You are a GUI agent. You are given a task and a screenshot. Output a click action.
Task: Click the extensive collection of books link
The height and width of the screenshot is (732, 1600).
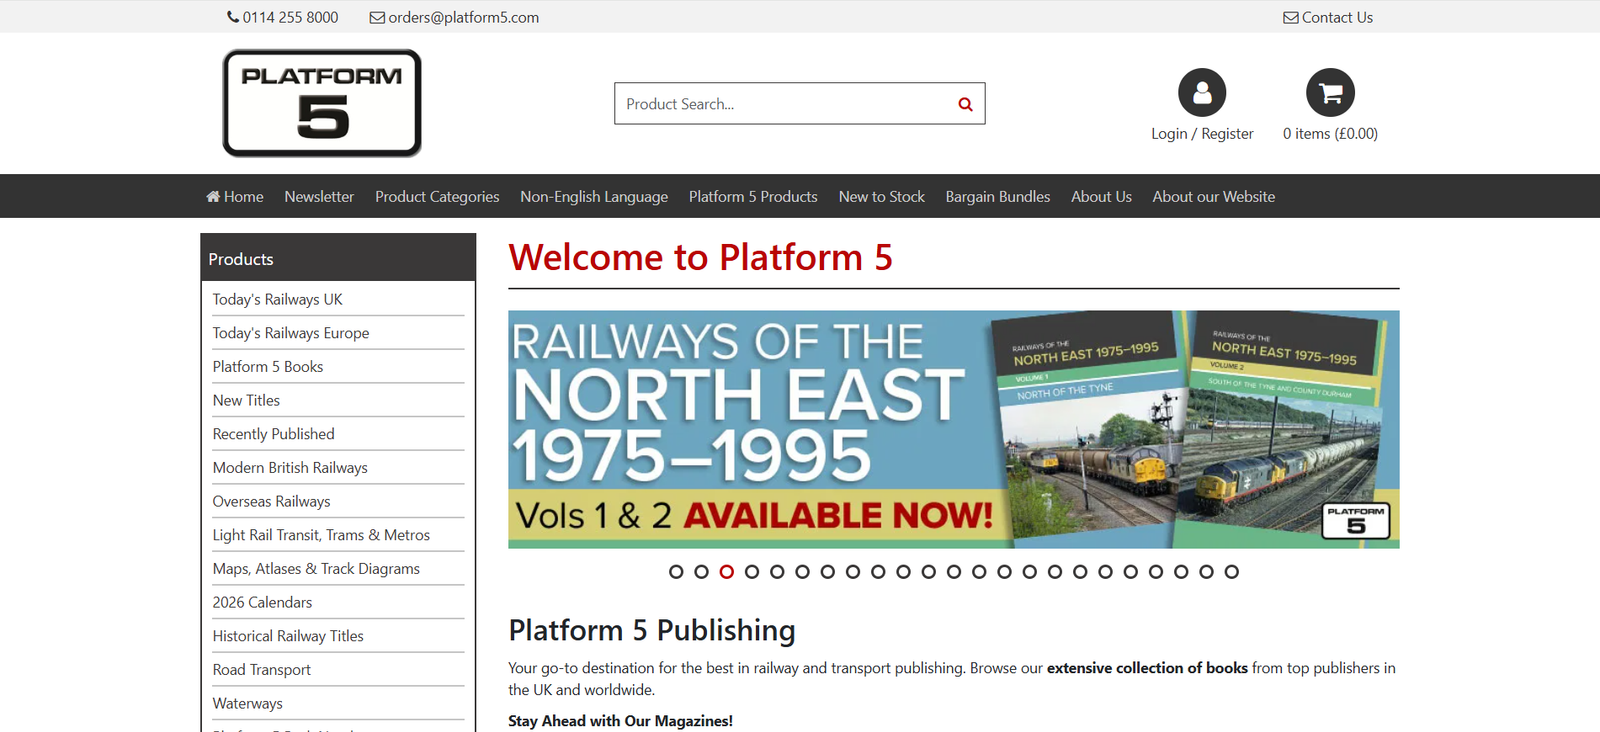1147,668
